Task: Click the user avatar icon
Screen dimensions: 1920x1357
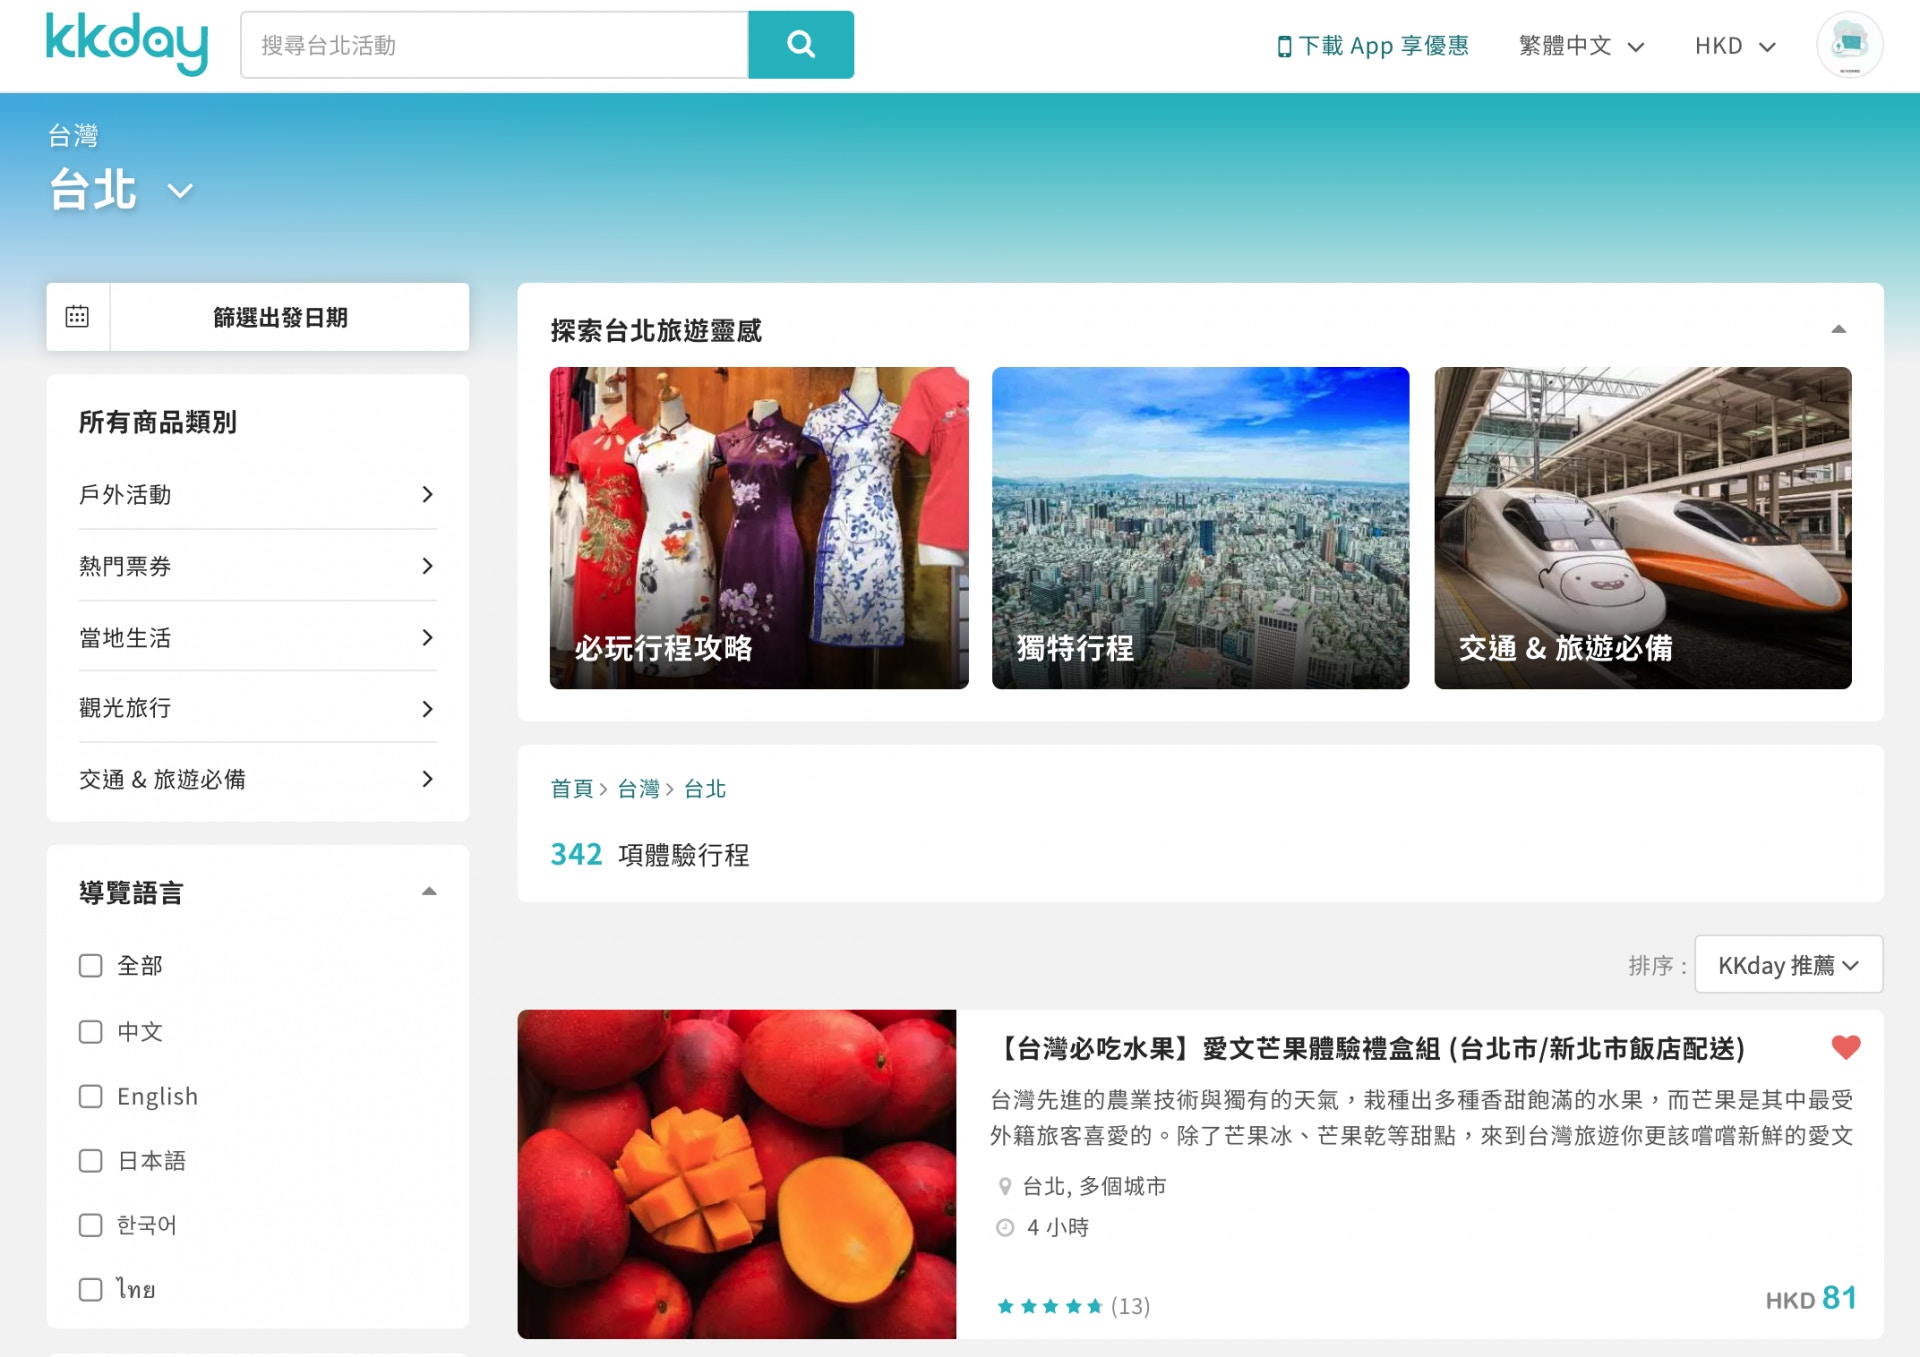Action: click(1849, 45)
